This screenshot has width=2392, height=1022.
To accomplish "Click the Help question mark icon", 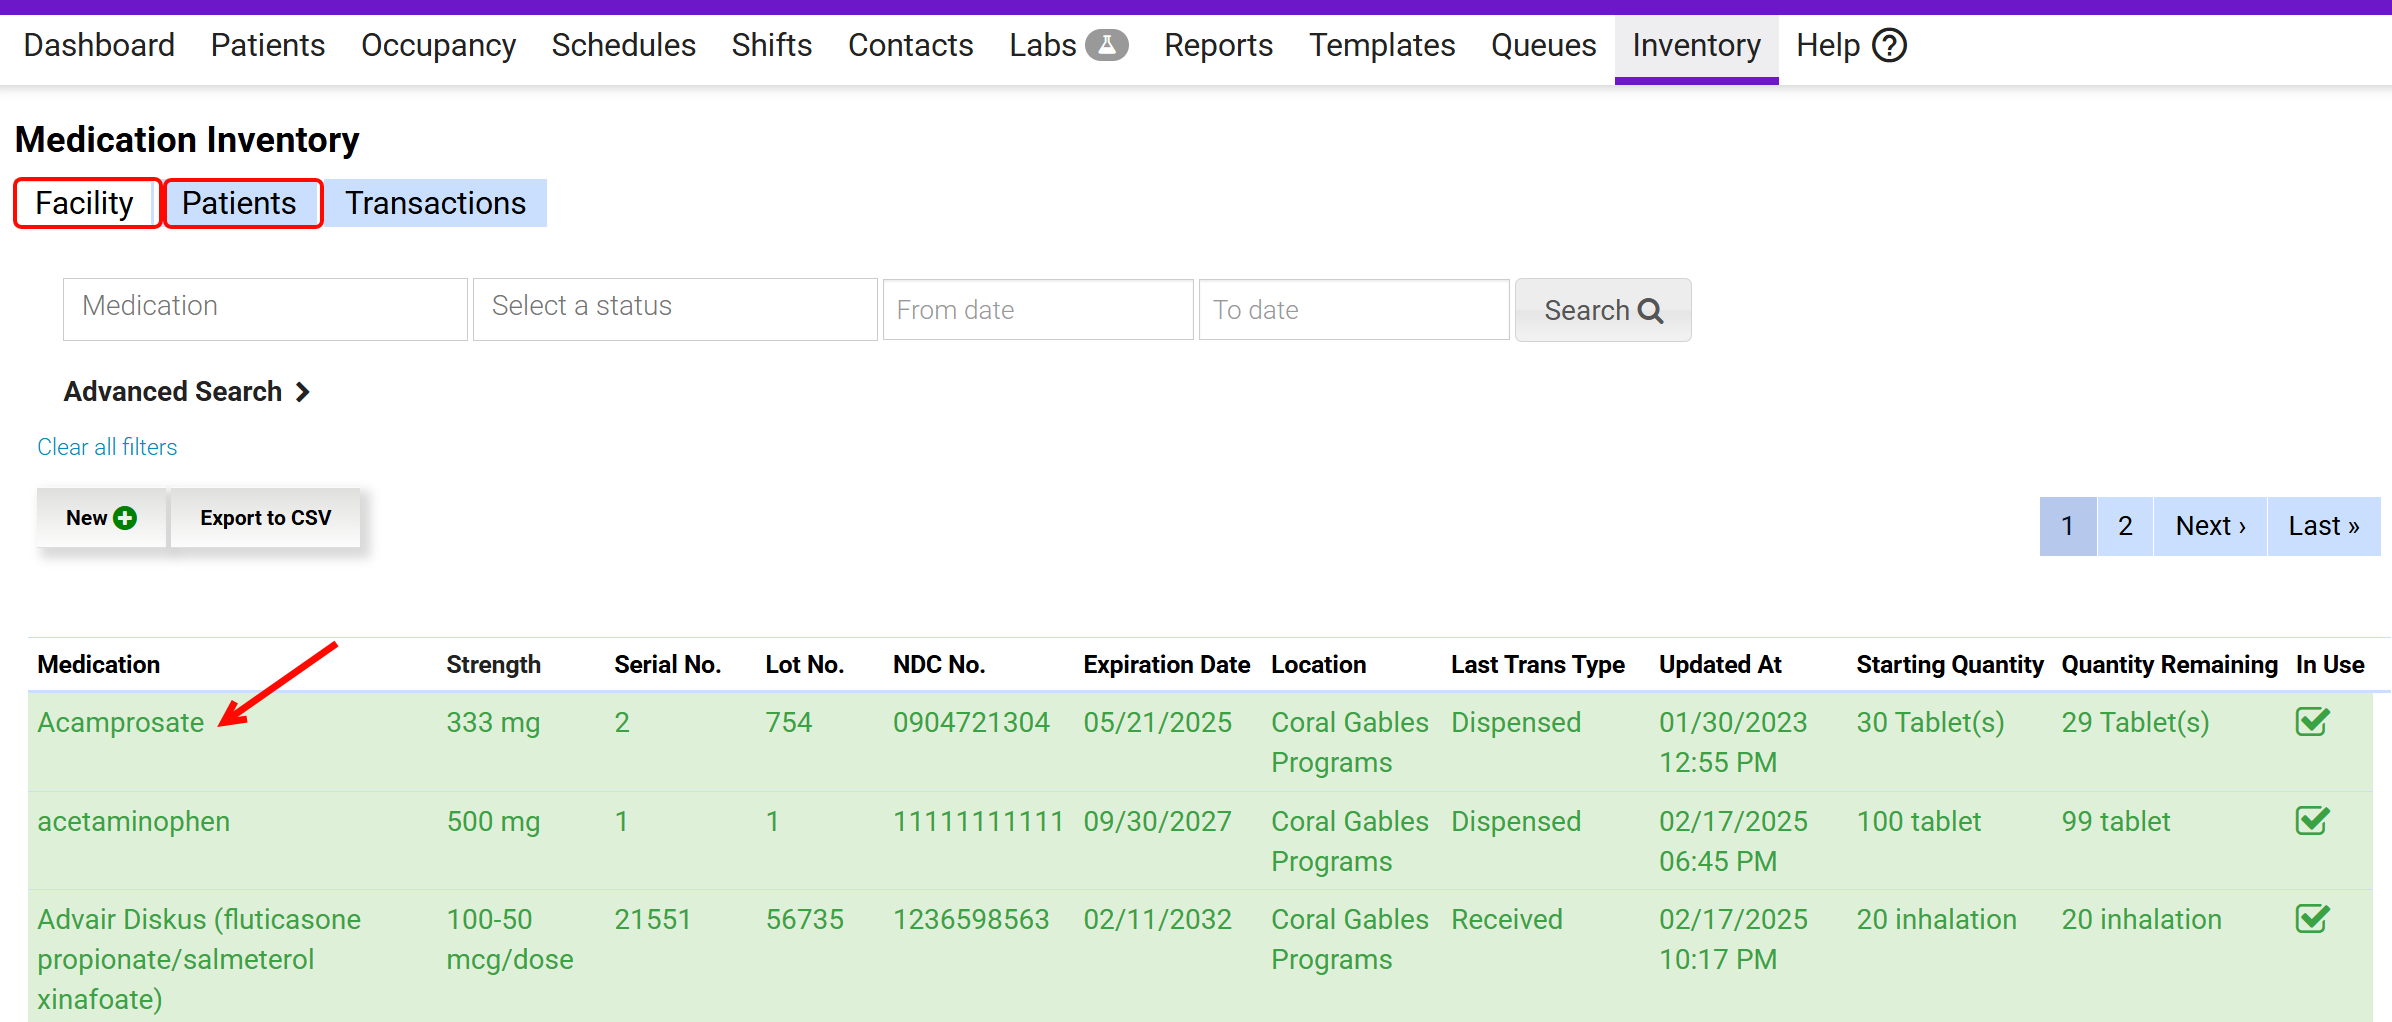I will tap(1889, 45).
